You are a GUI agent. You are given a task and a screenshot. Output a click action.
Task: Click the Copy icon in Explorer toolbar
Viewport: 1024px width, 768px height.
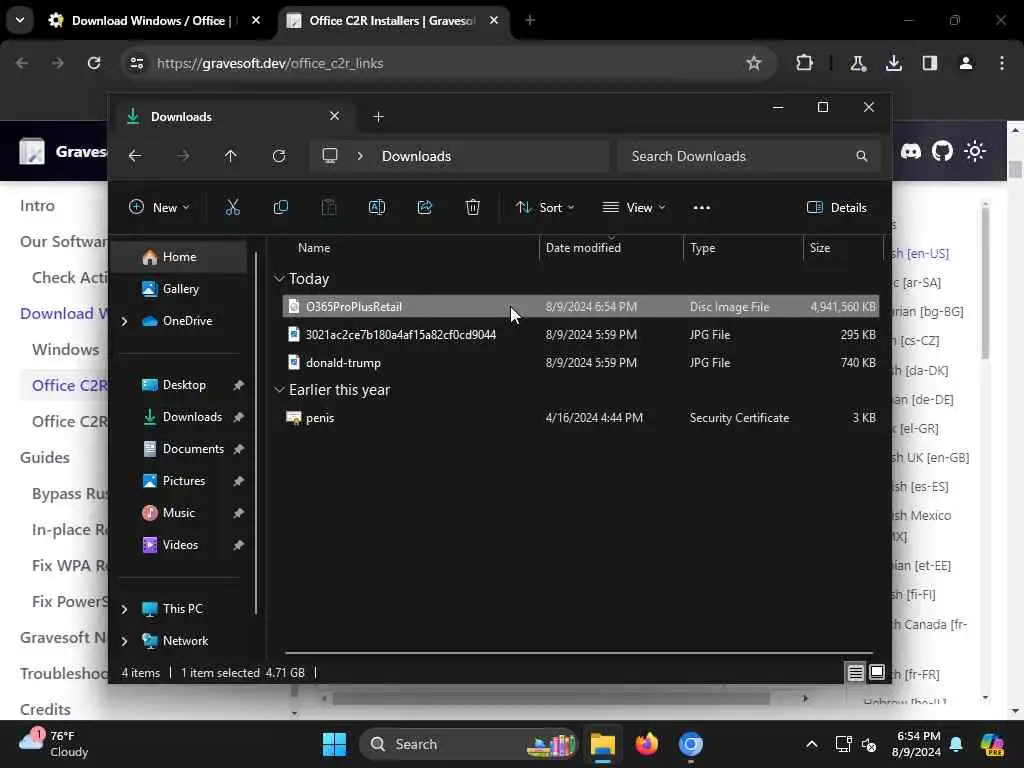(281, 208)
